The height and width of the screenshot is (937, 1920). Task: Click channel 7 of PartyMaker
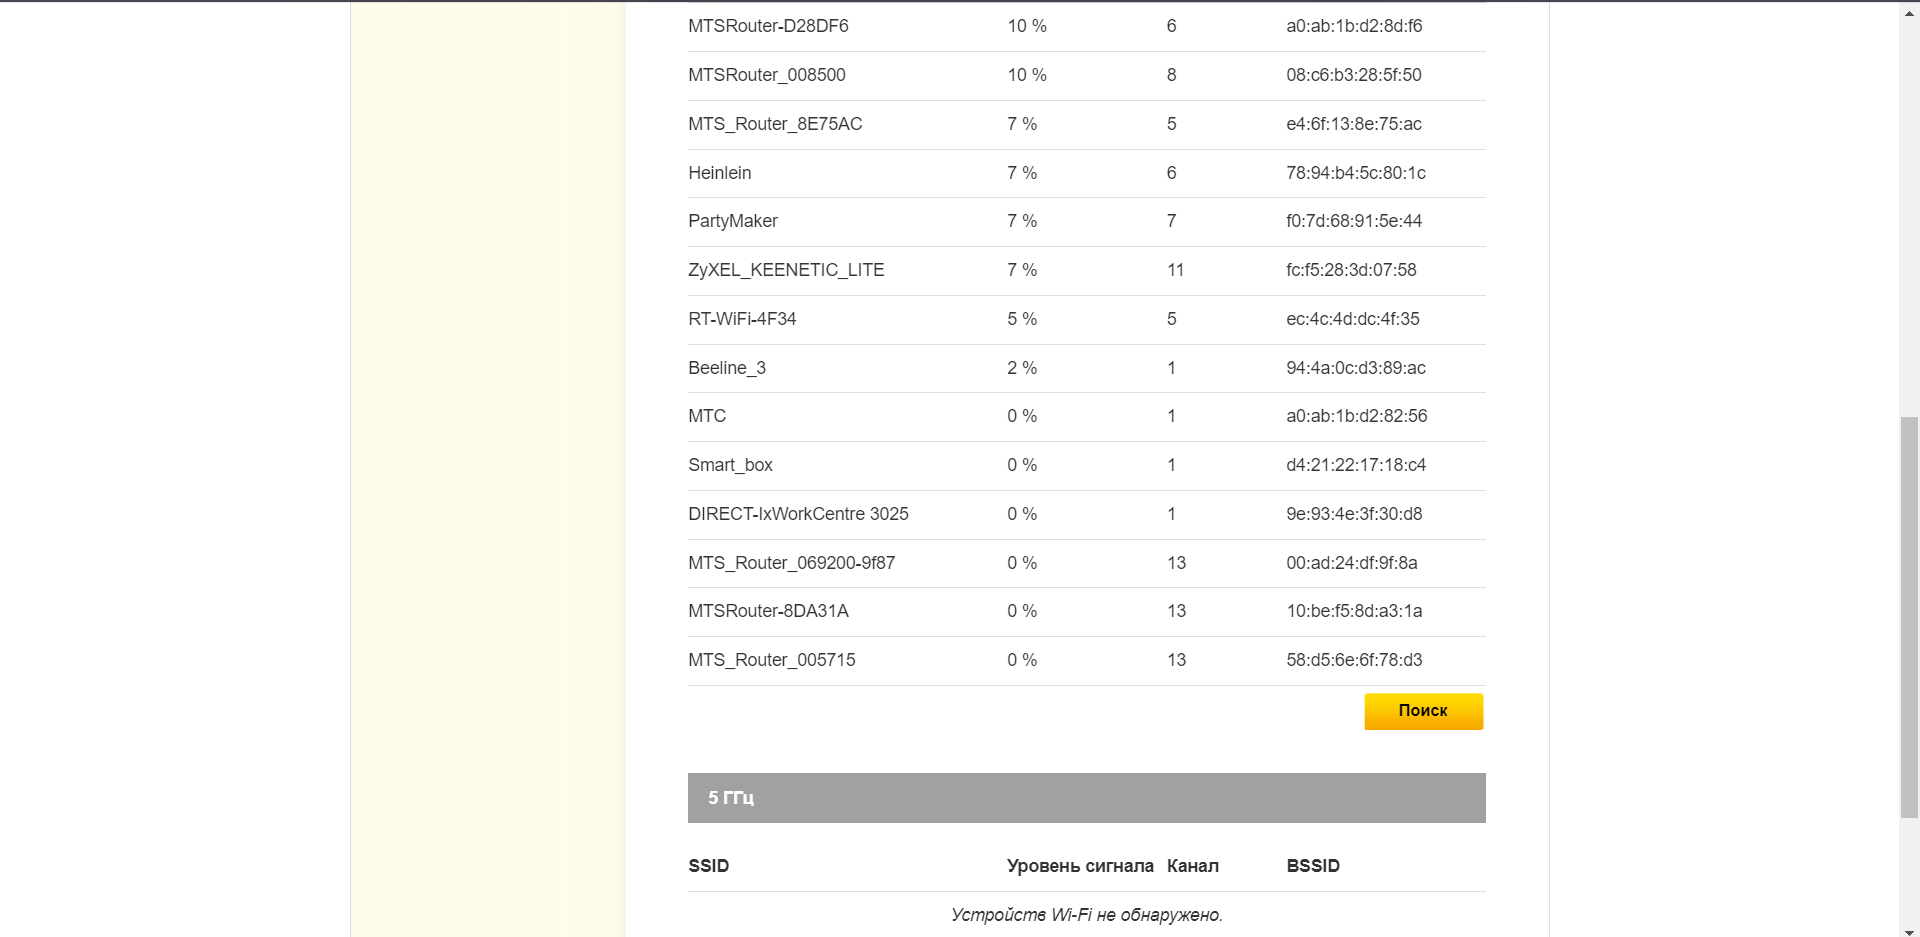pyautogui.click(x=1171, y=221)
